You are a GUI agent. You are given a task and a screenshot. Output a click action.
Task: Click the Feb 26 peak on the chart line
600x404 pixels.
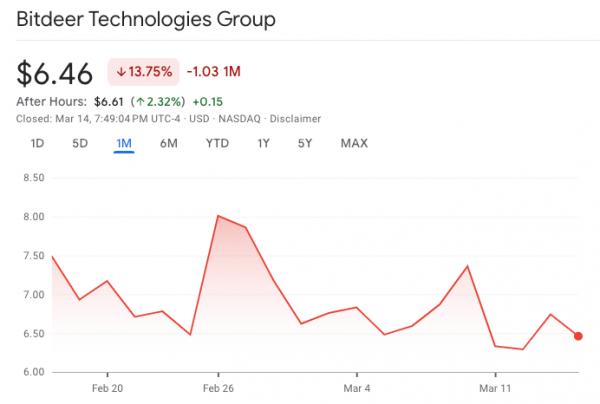tap(218, 215)
